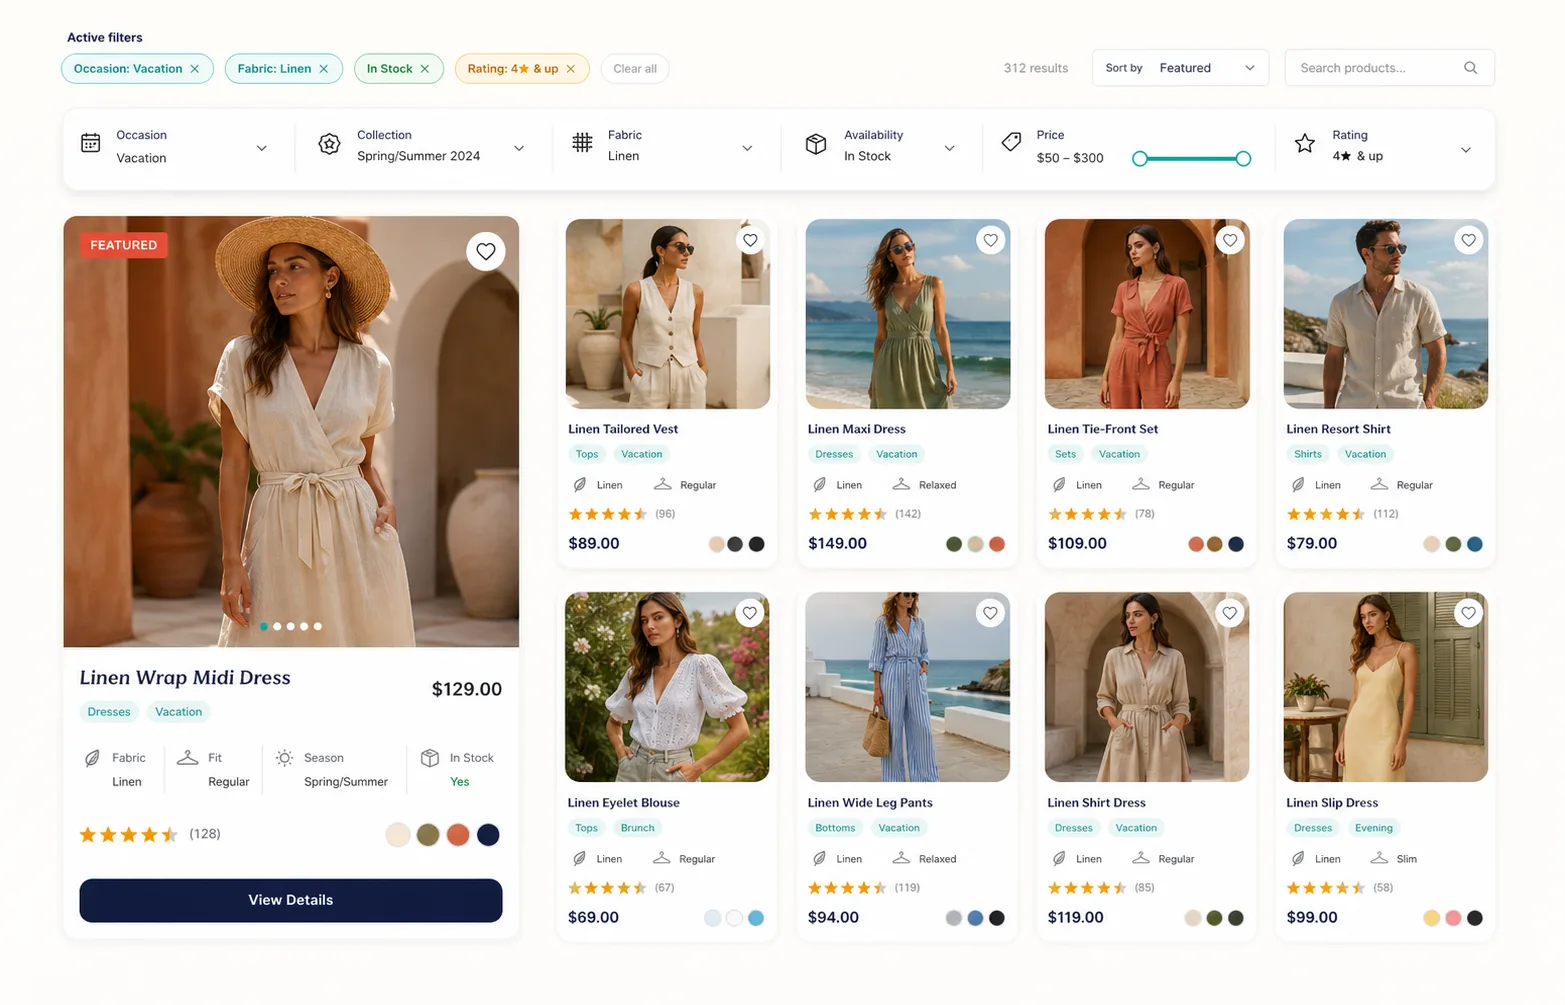The image size is (1565, 1005).
Task: Click the star icon beside Rating filter
Action: [1304, 144]
